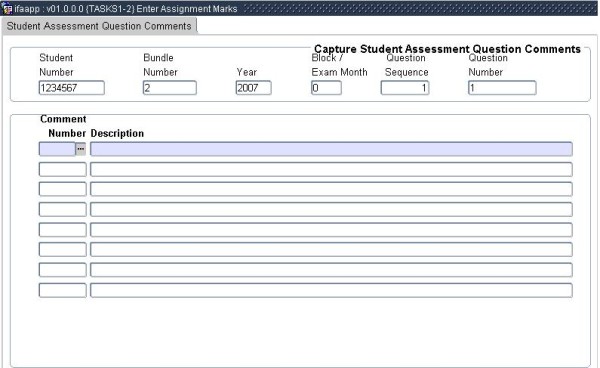The height and width of the screenshot is (368, 600).
Task: Click the eighth row Description field
Action: (x=331, y=290)
